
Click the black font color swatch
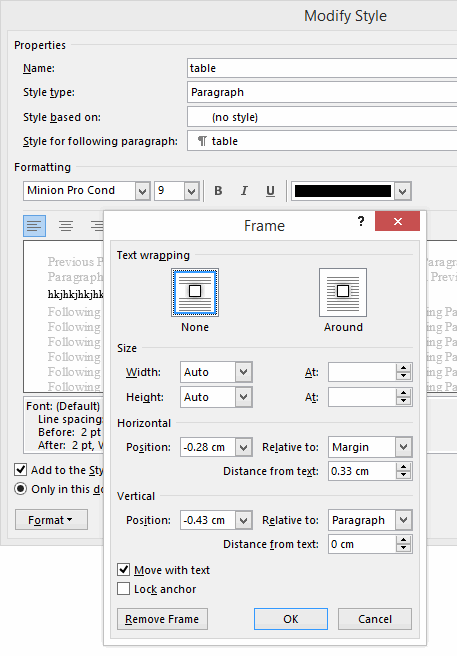343,191
